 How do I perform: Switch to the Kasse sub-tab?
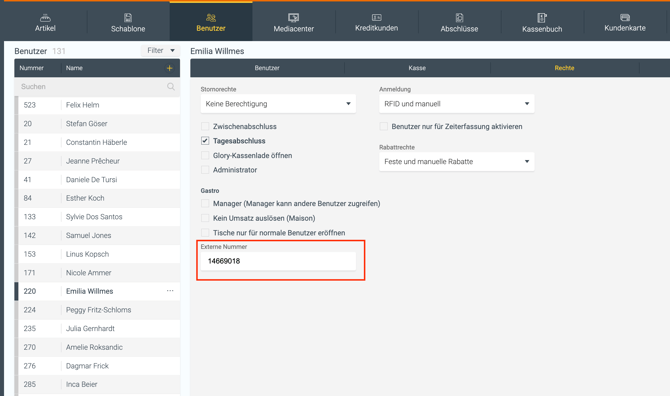click(417, 68)
